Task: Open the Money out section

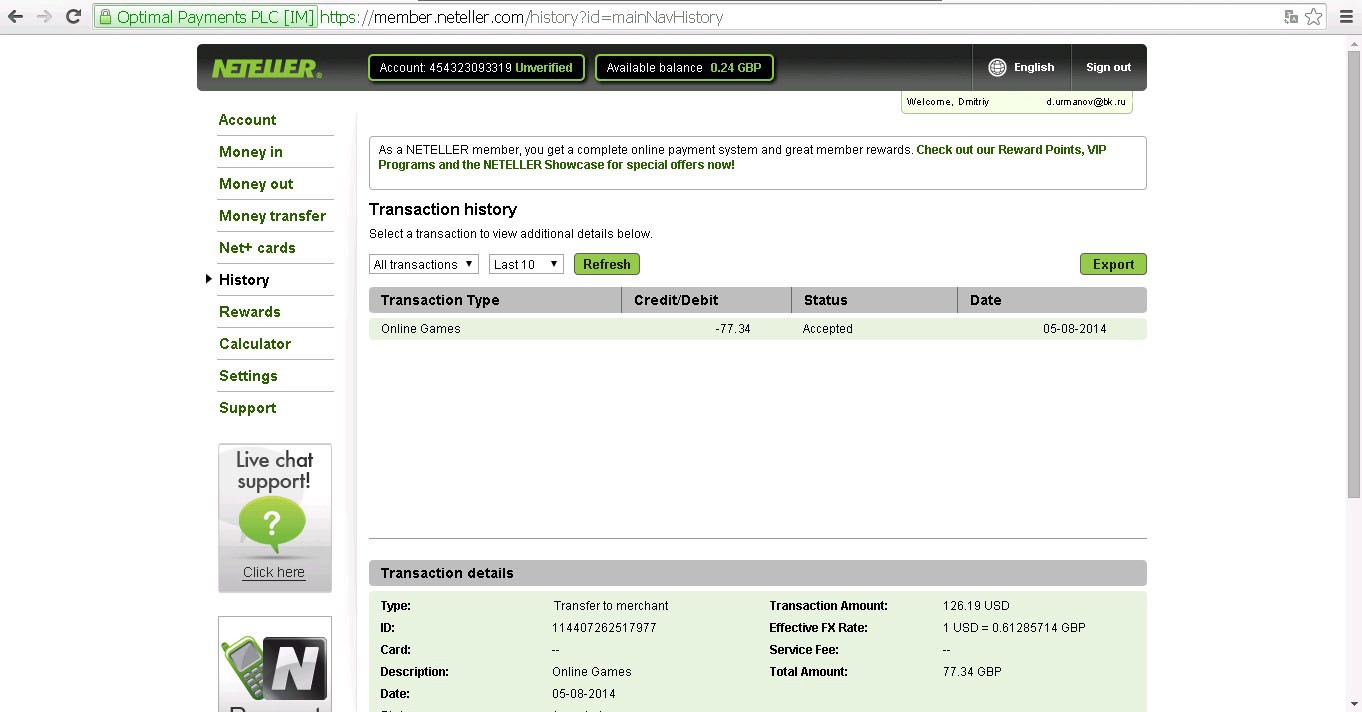Action: (256, 184)
